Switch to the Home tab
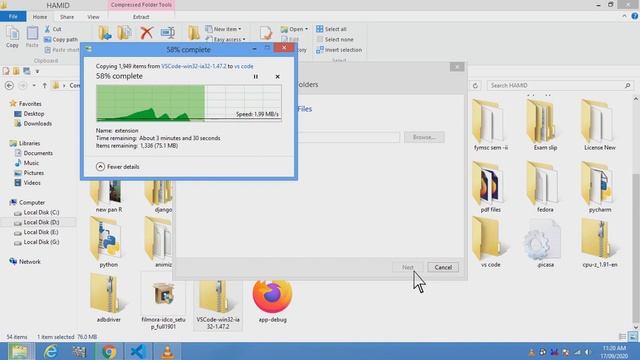 point(40,17)
